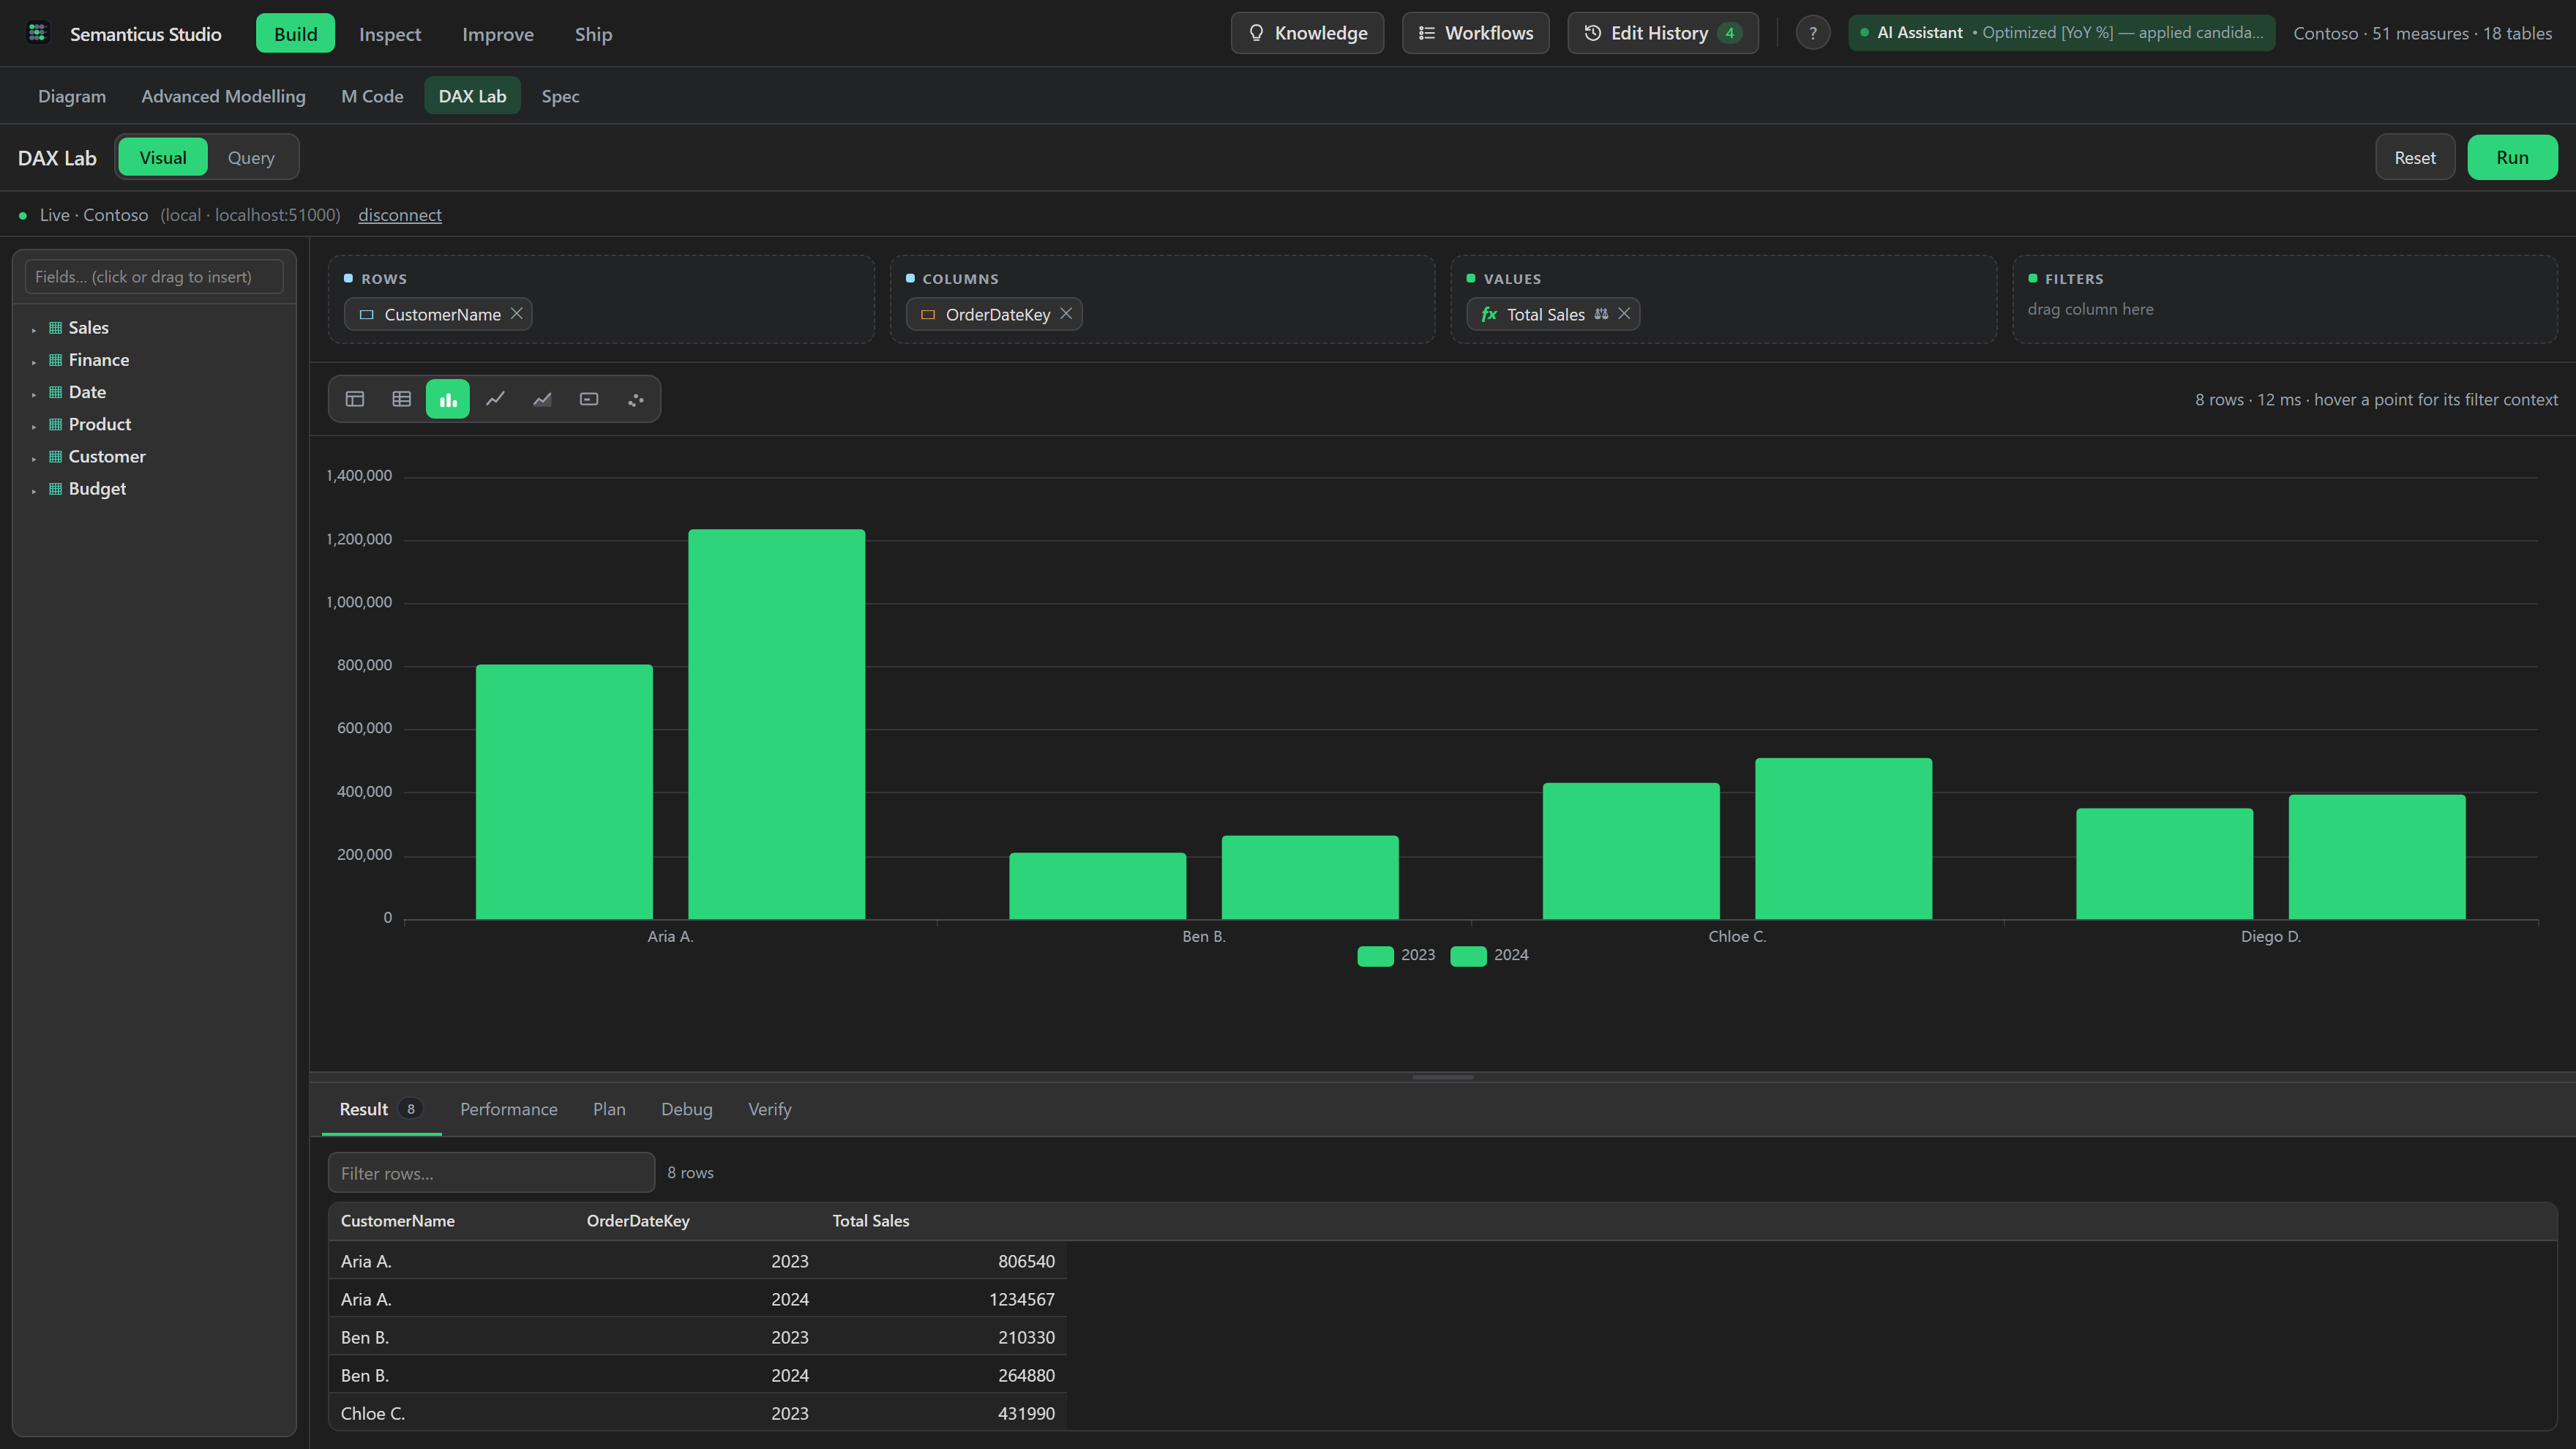Select the Result tab
Screen dimensions: 2576x1449
pyautogui.click(x=381, y=1109)
